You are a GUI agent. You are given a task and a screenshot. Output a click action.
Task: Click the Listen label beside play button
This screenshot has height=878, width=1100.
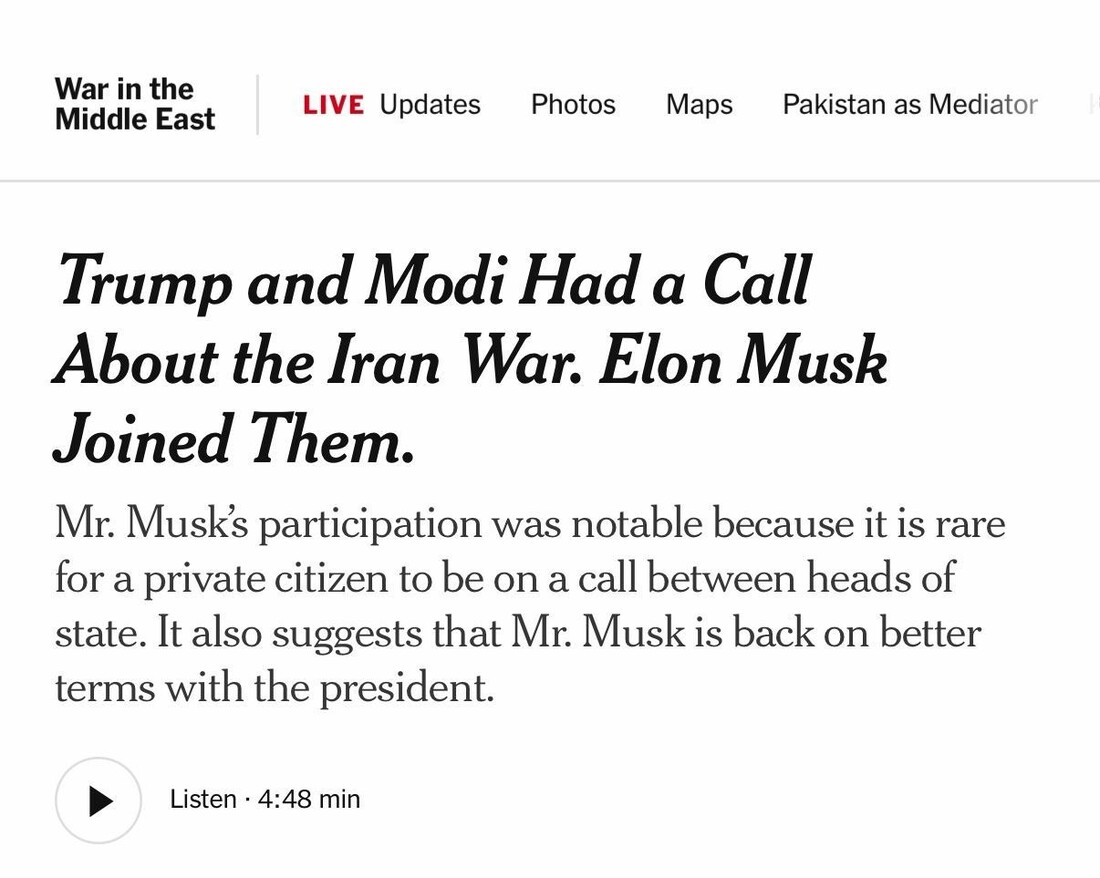pyautogui.click(x=203, y=800)
